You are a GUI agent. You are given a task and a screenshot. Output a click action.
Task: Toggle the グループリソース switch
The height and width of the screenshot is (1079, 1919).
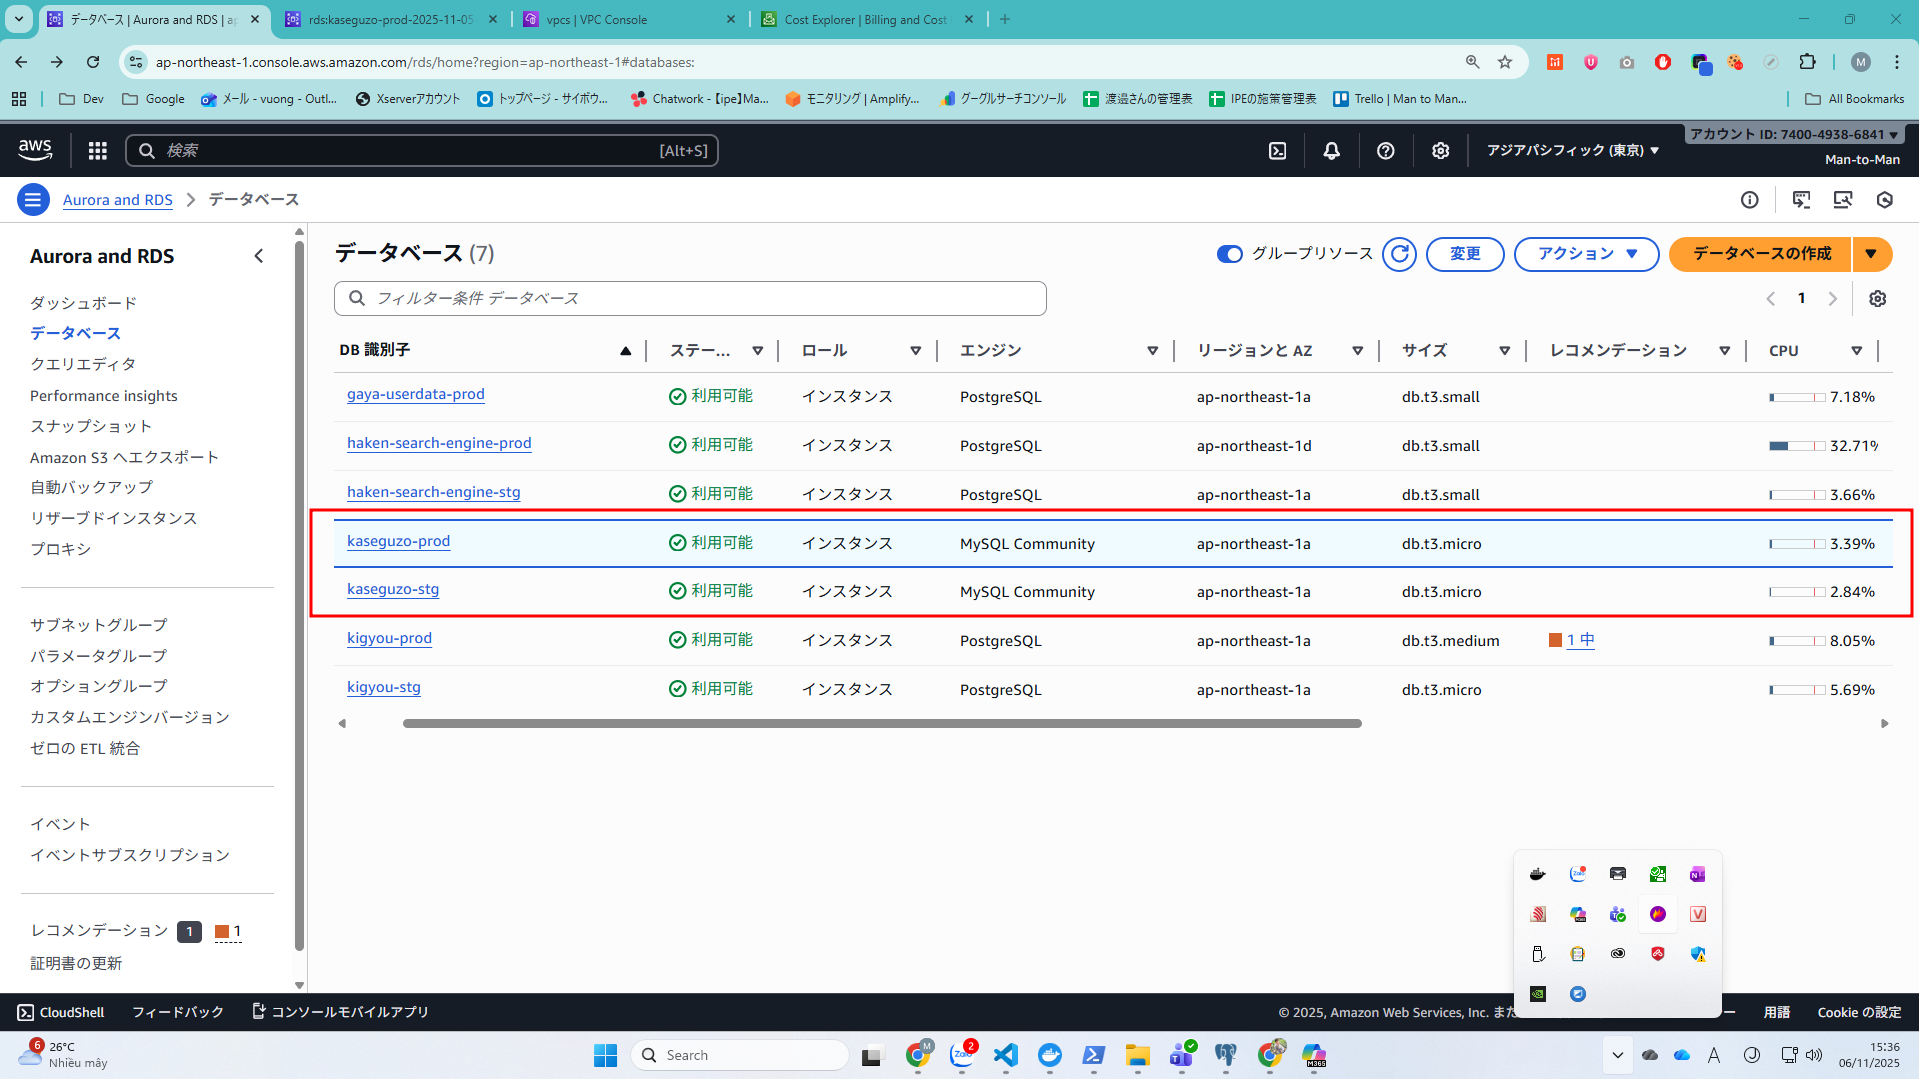pyautogui.click(x=1229, y=254)
